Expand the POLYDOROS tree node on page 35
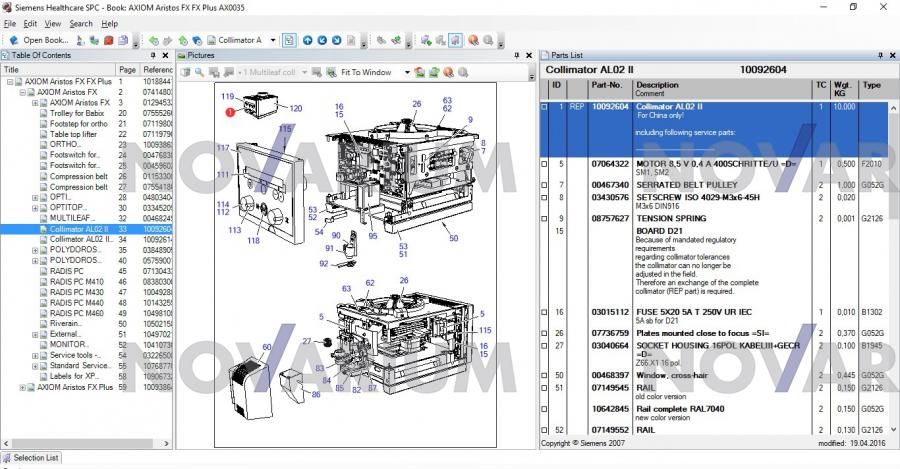Viewport: 900px width, 469px height. [x=35, y=250]
